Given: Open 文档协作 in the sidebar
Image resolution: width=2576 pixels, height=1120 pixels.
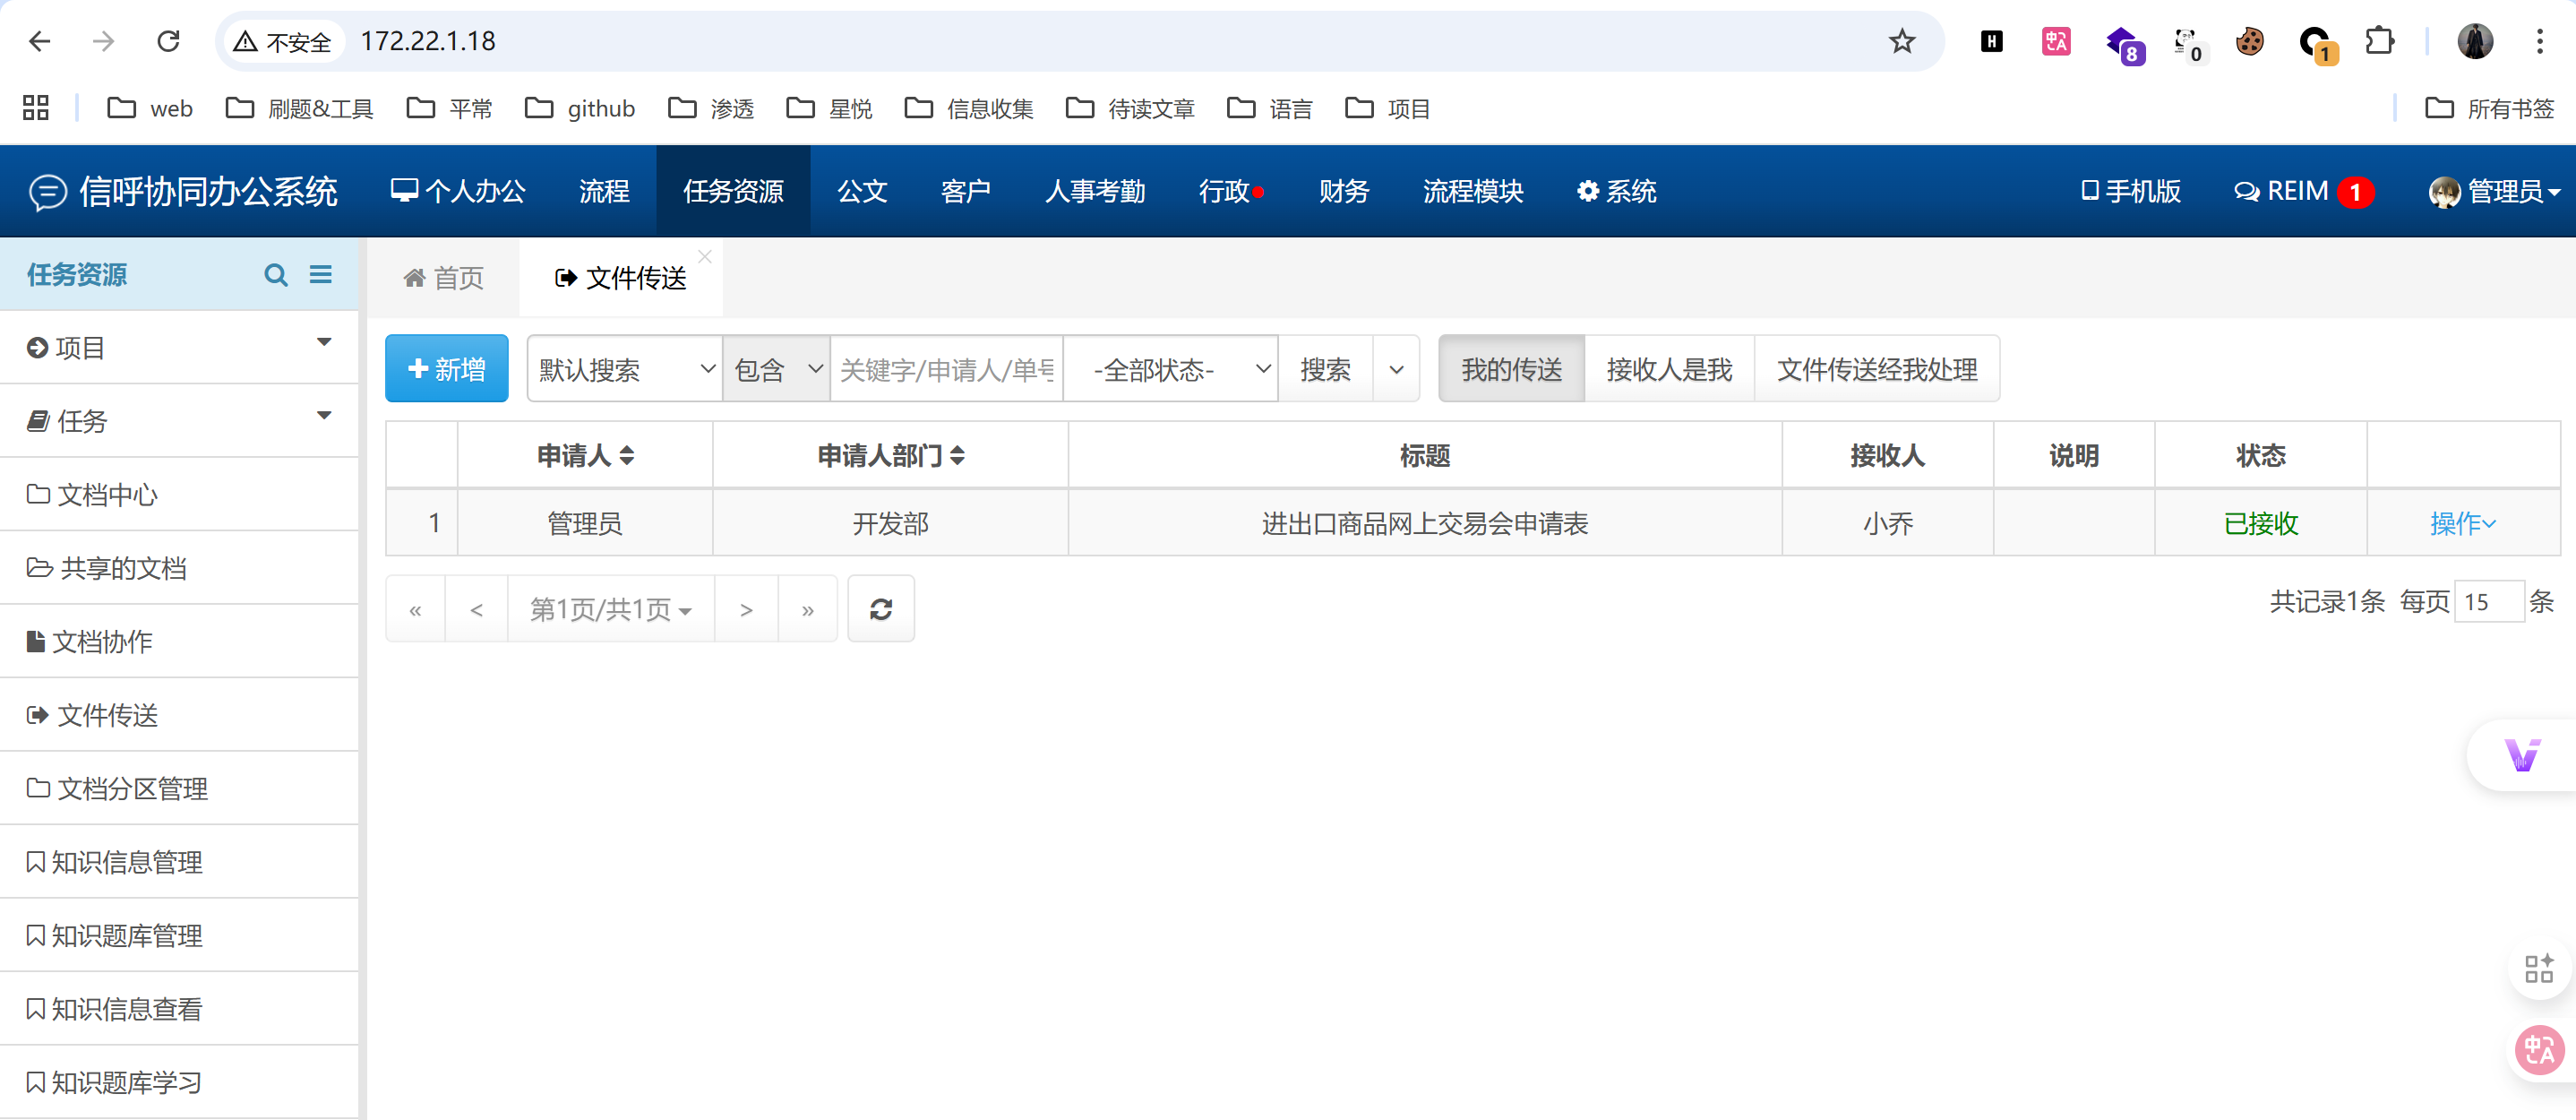Looking at the screenshot, I should pos(180,641).
